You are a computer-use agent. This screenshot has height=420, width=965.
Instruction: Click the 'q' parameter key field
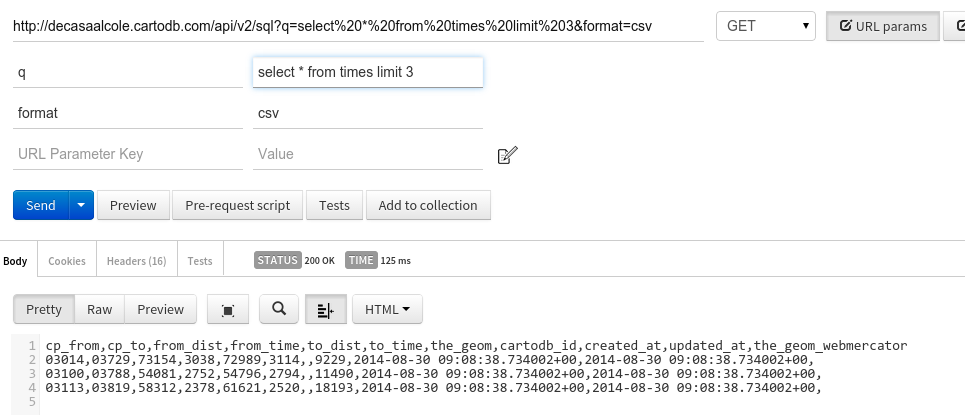(x=128, y=73)
